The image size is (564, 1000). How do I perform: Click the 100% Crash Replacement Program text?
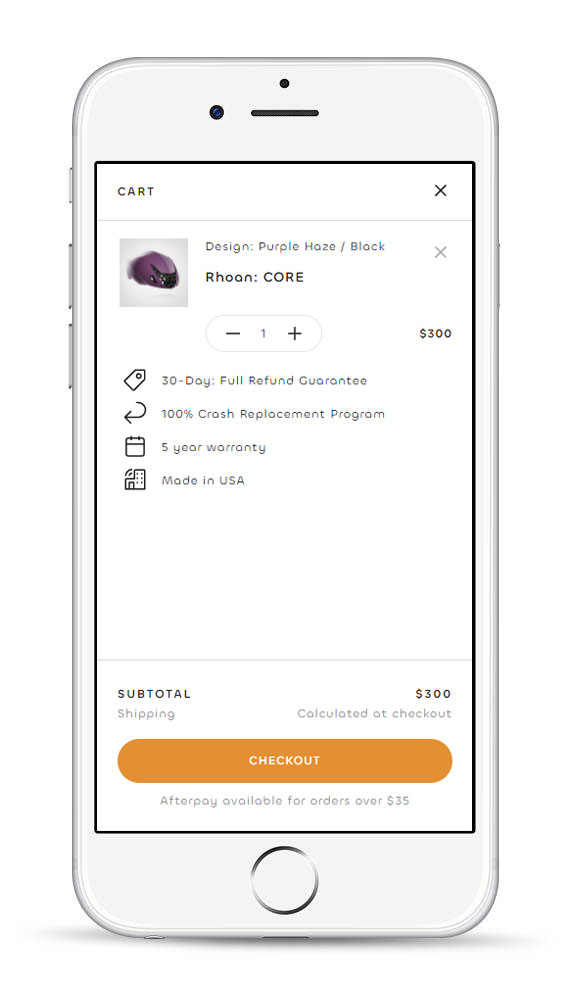273,414
